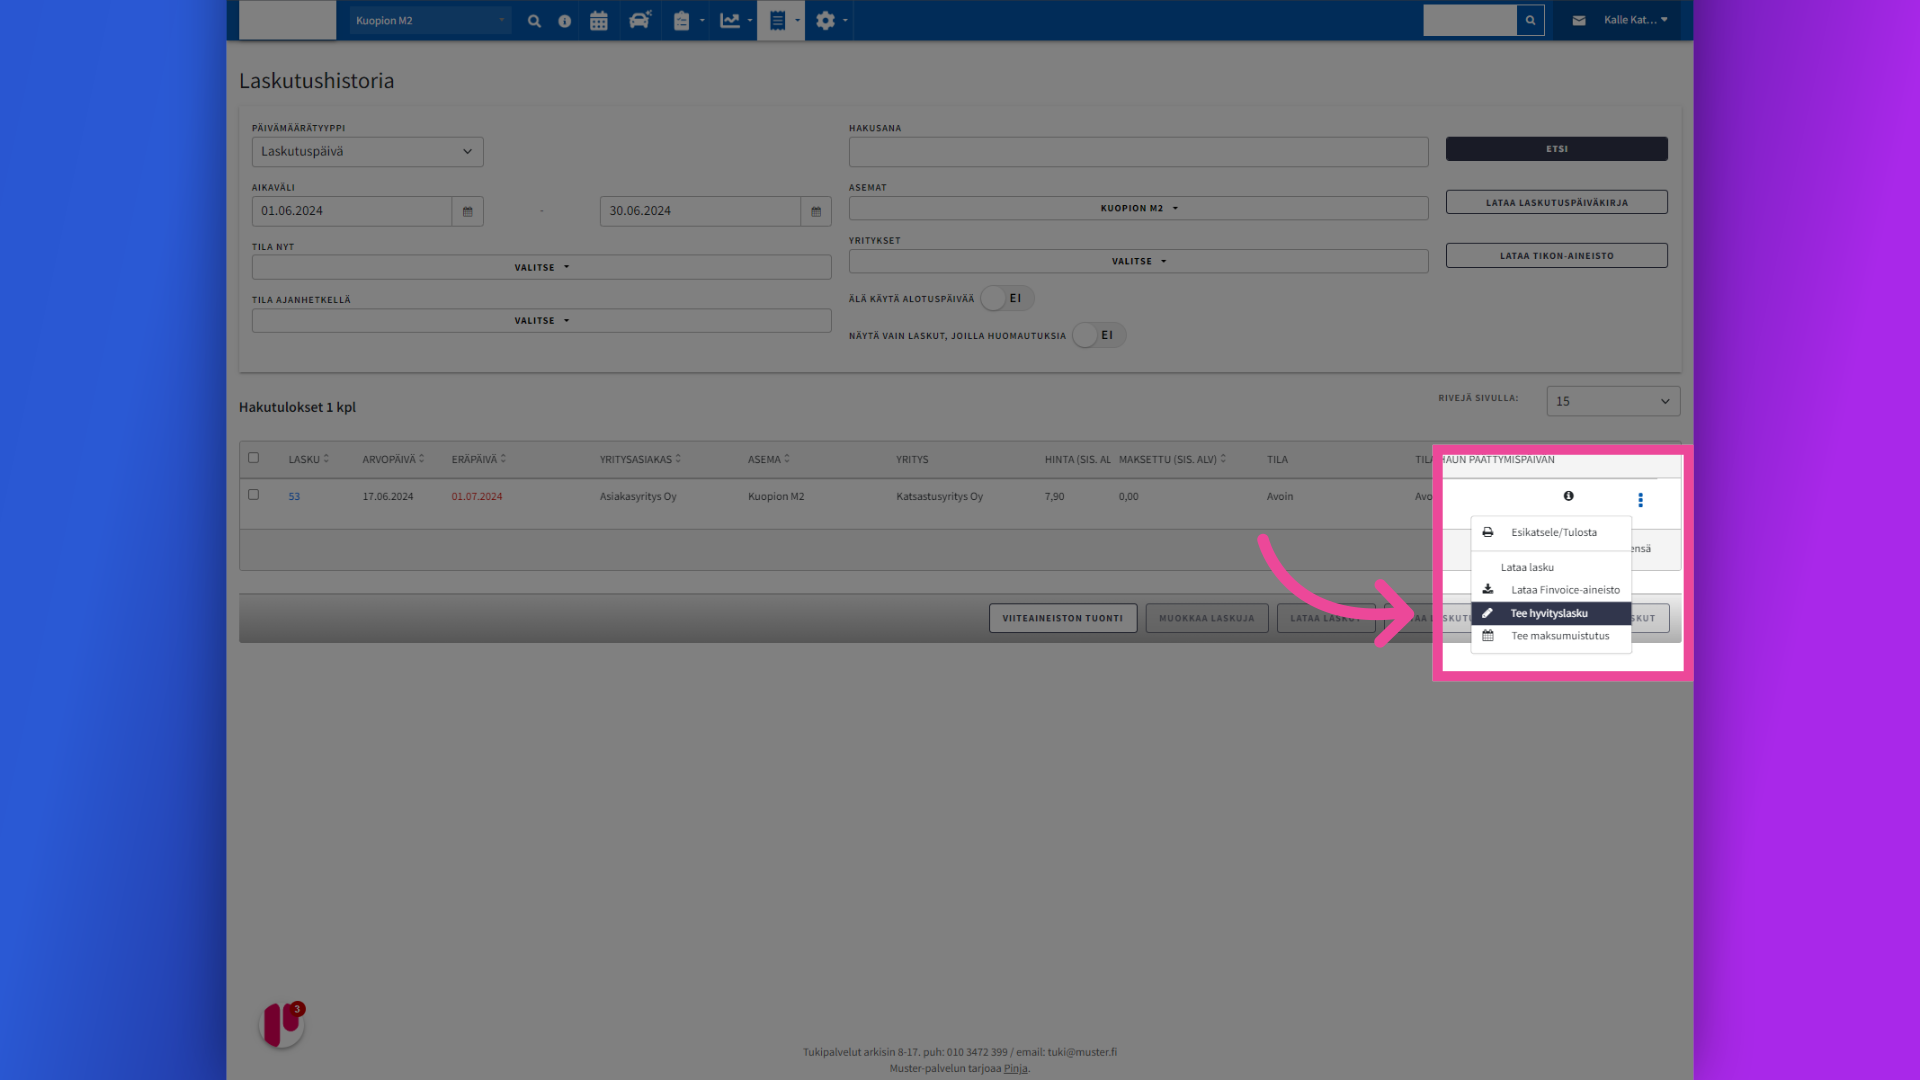The height and width of the screenshot is (1080, 1920).
Task: Expand the settings gear dropdown arrow
Action: click(845, 20)
